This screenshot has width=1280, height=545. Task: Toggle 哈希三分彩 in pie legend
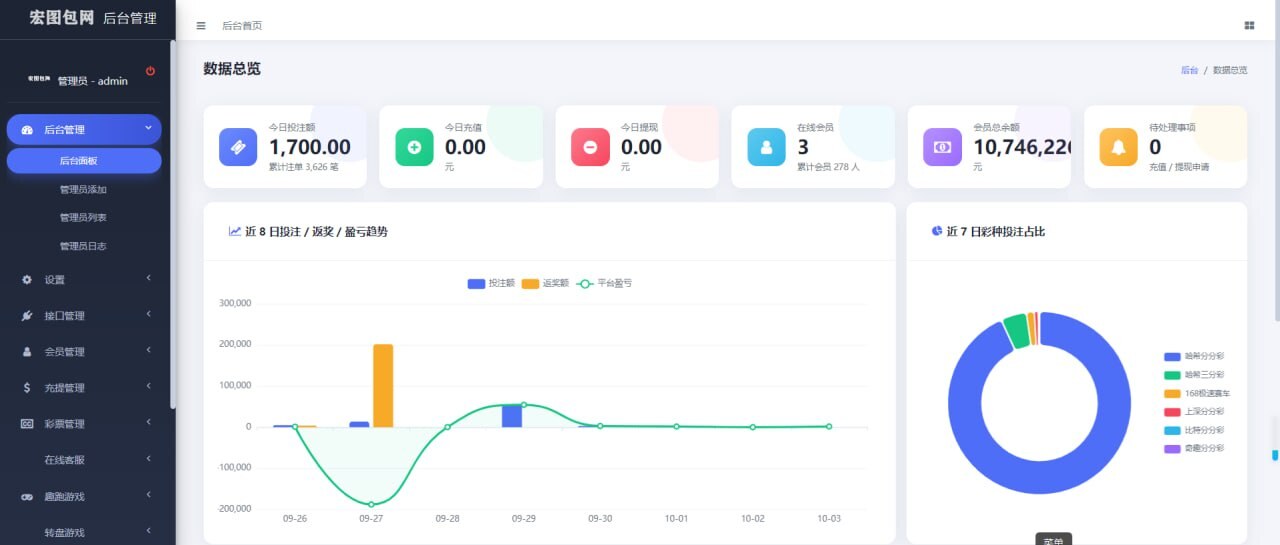[1194, 375]
